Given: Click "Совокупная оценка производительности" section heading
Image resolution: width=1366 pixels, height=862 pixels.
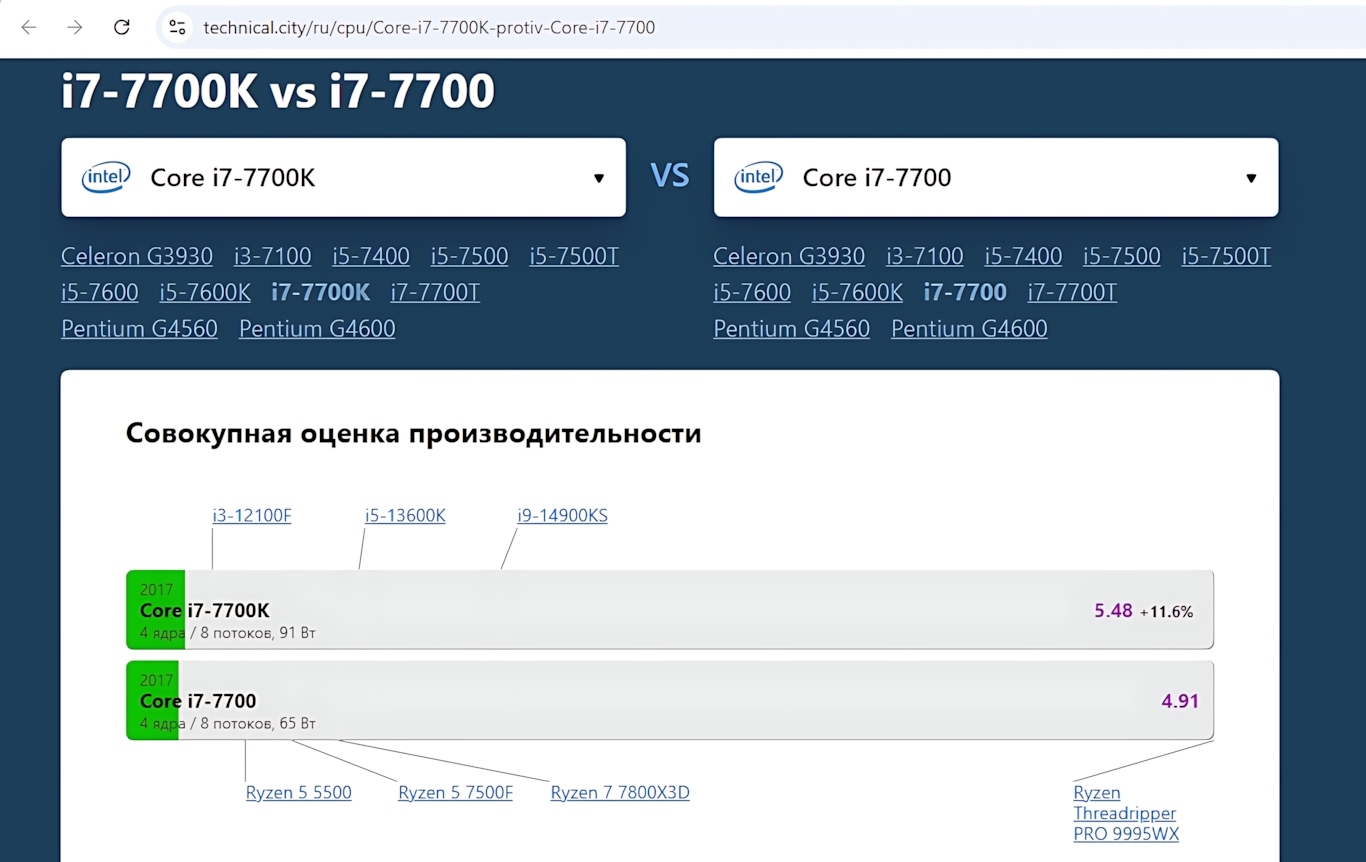Looking at the screenshot, I should (x=414, y=434).
